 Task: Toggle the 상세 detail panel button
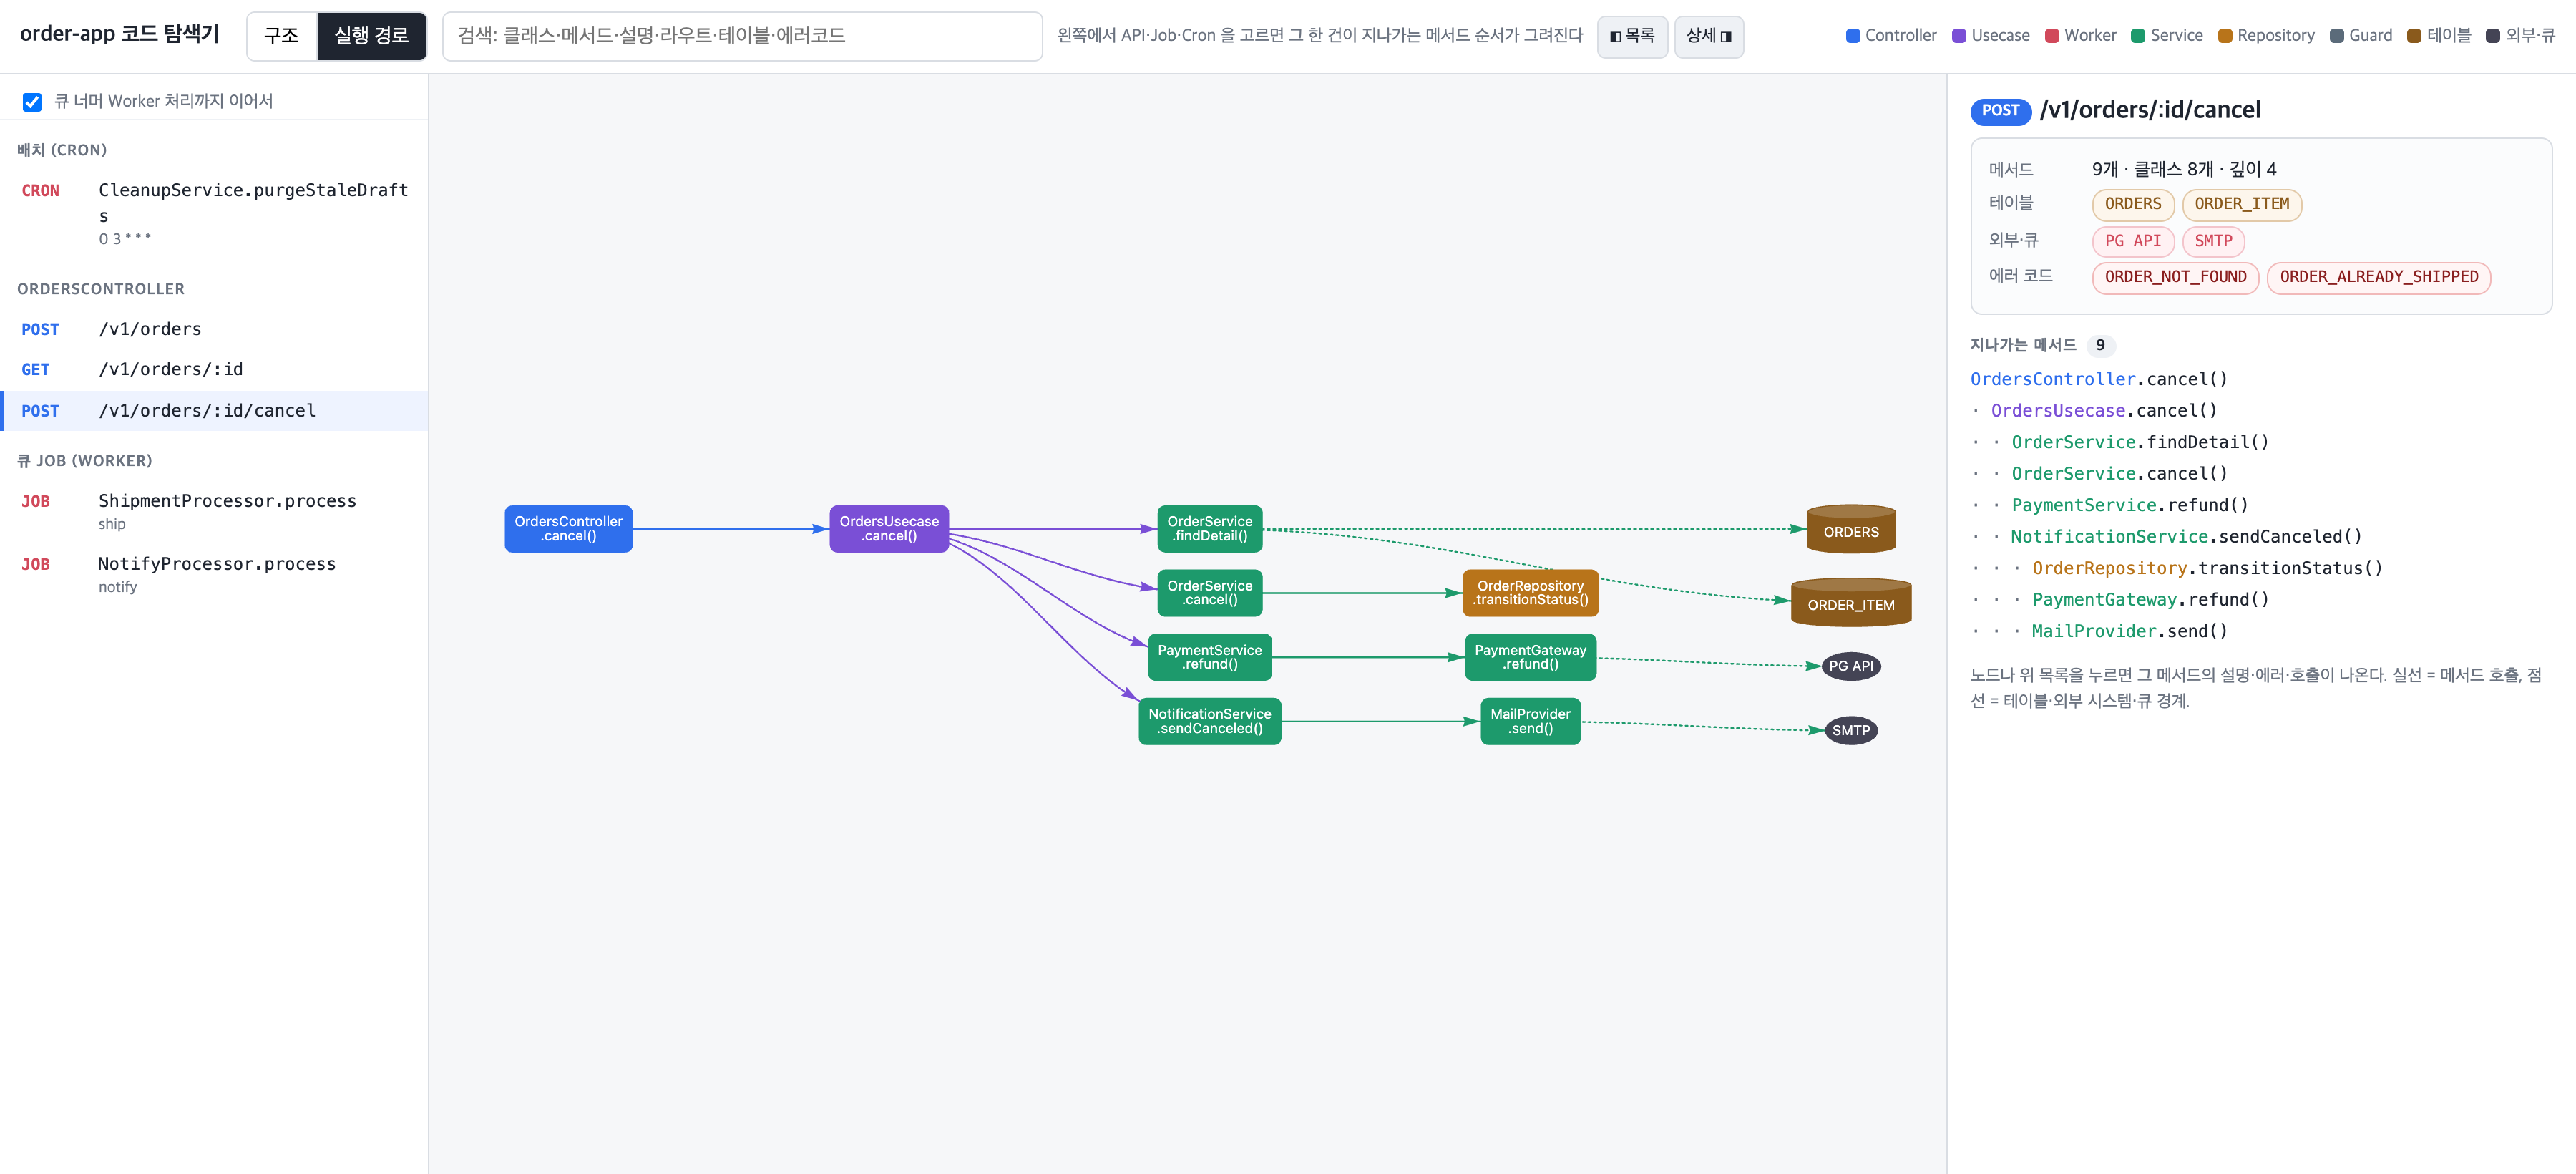click(1708, 36)
